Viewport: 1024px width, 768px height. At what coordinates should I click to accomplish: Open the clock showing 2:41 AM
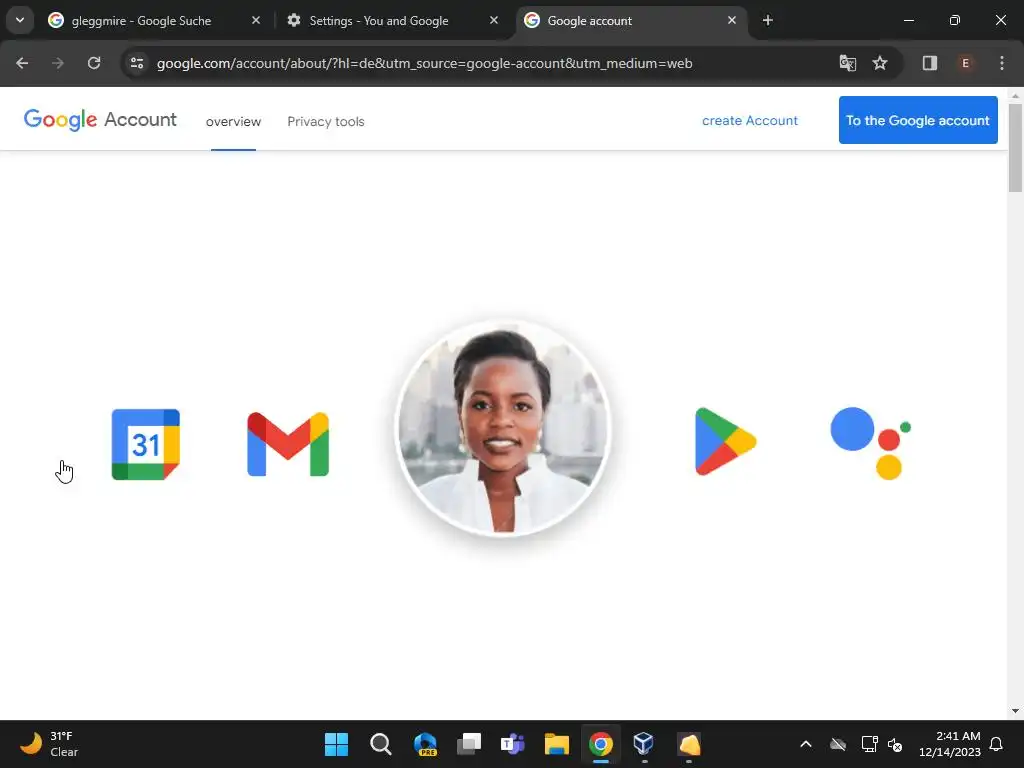(x=950, y=744)
